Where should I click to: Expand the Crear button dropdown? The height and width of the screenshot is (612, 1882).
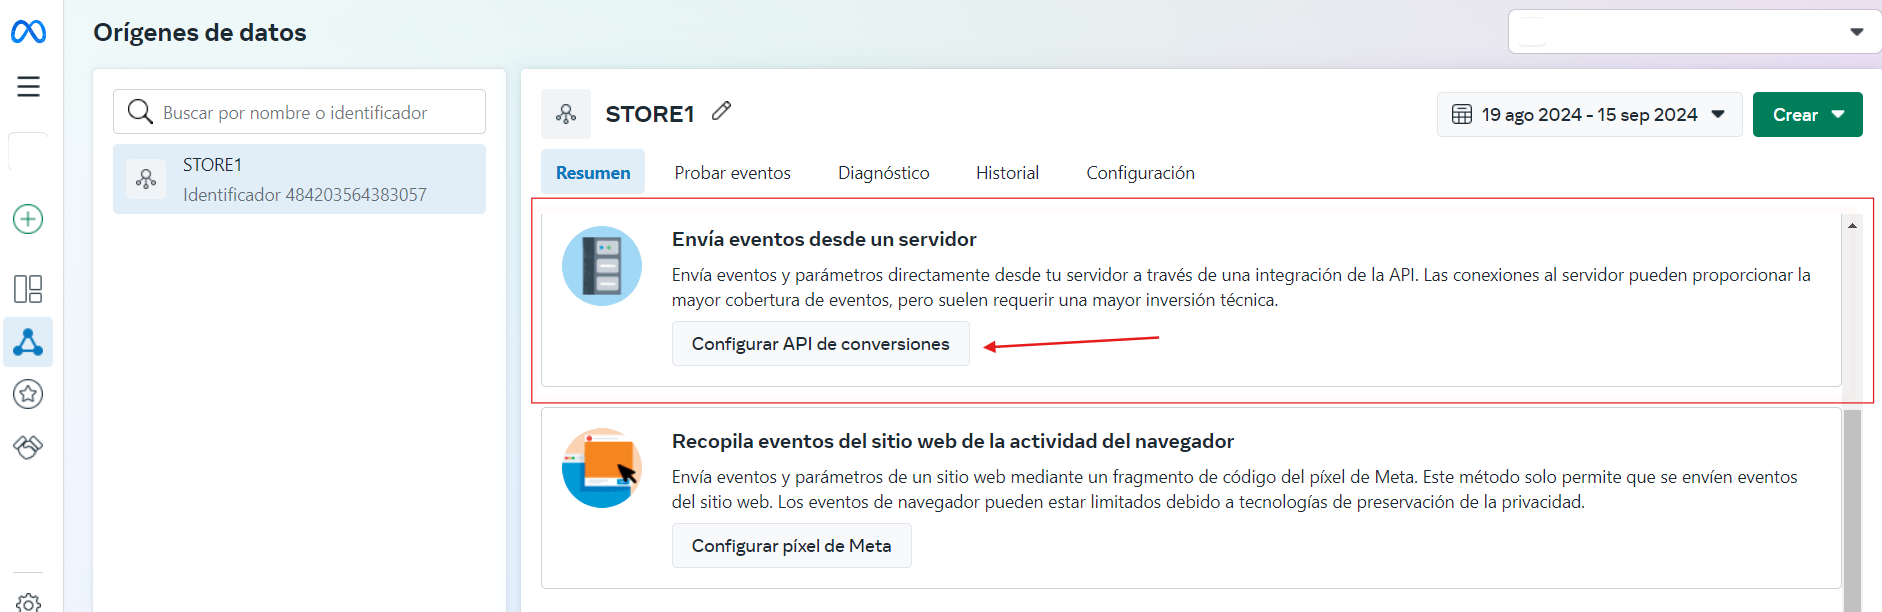pos(1808,114)
